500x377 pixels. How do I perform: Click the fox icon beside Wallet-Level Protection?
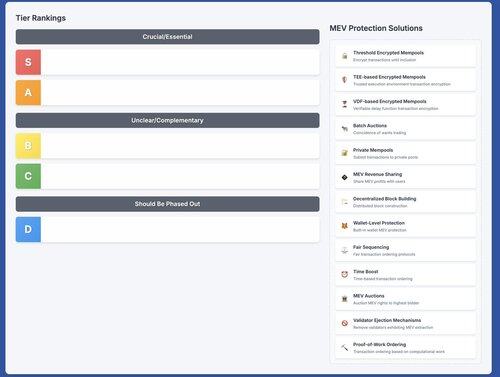click(x=344, y=226)
